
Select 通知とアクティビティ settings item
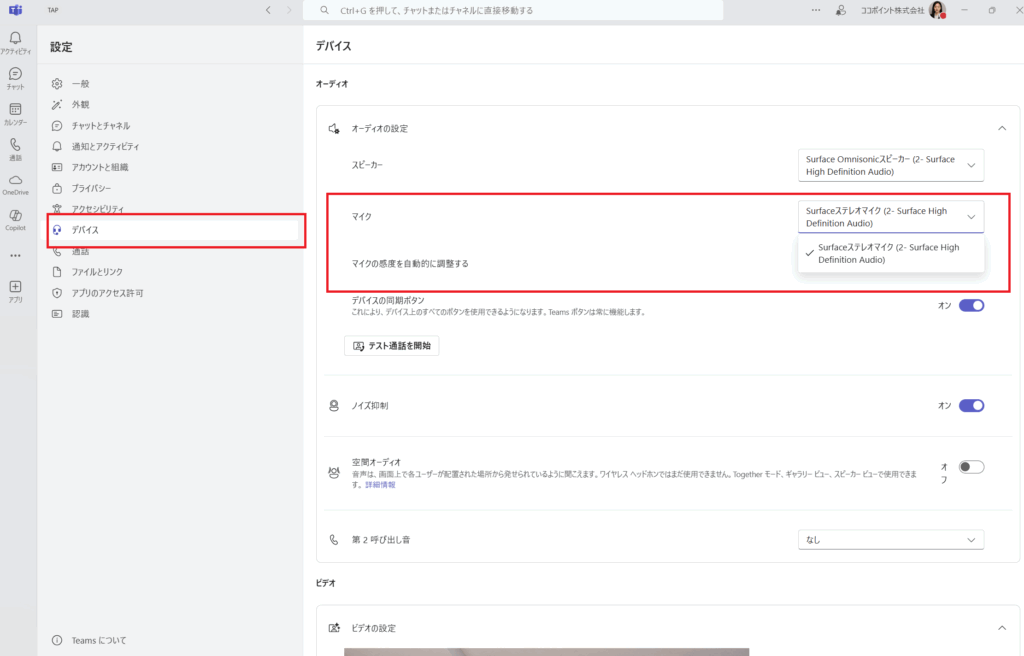[x=105, y=146]
